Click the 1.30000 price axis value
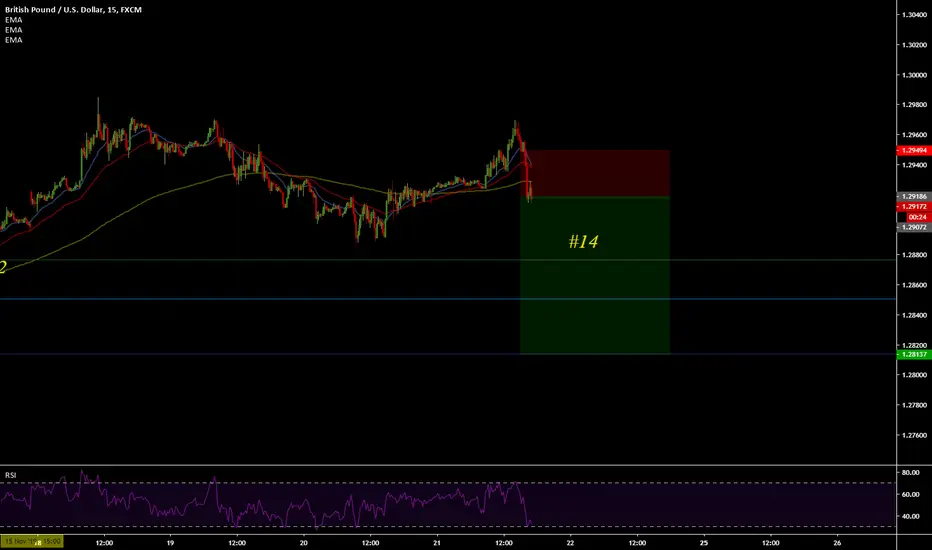The image size is (932, 550). pyautogui.click(x=914, y=75)
